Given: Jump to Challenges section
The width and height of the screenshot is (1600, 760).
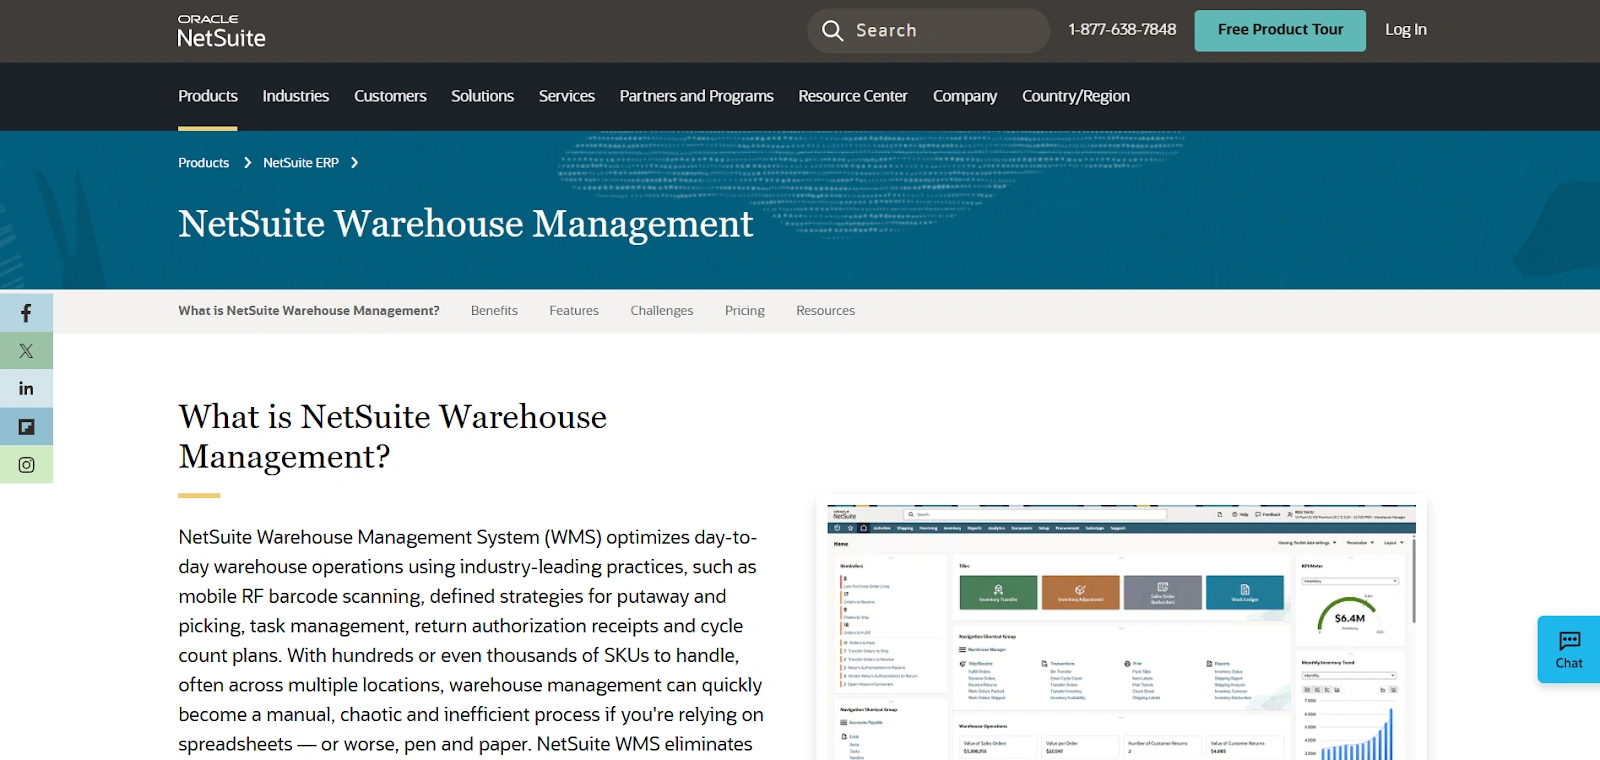Looking at the screenshot, I should point(662,311).
